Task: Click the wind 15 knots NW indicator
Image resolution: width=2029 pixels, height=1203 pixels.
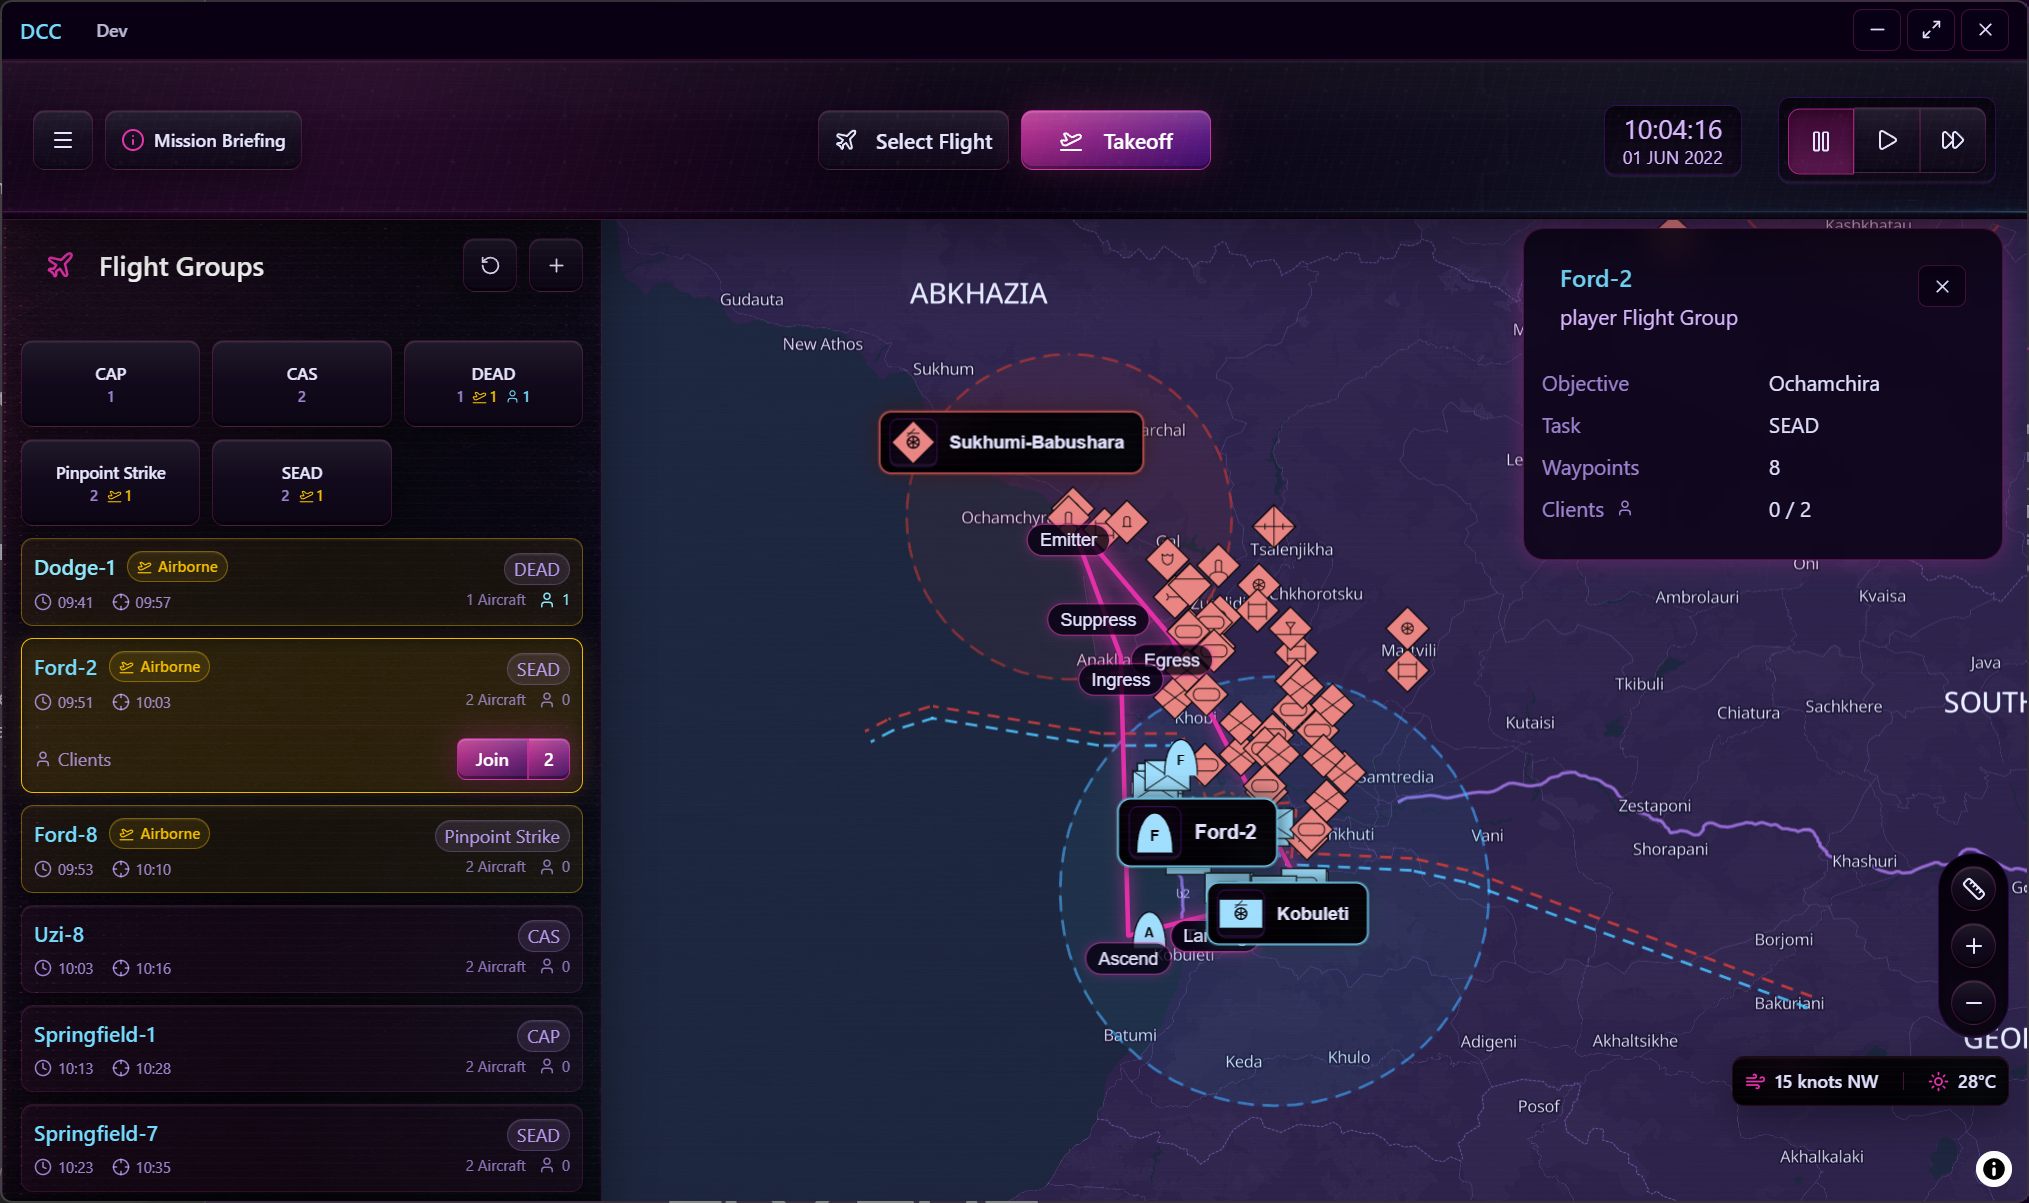Action: [x=1812, y=1081]
